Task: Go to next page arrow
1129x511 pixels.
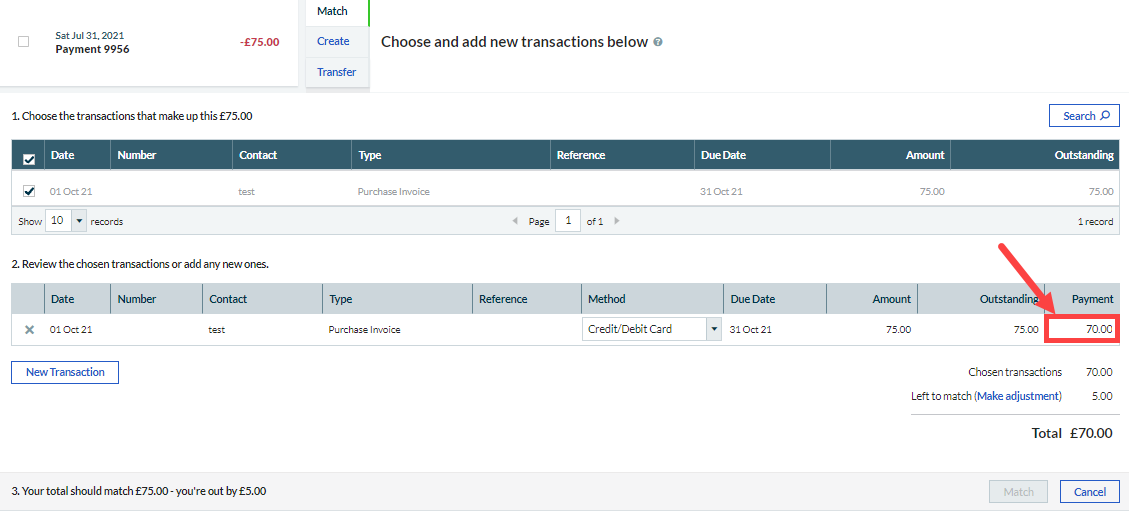Action: [x=617, y=221]
